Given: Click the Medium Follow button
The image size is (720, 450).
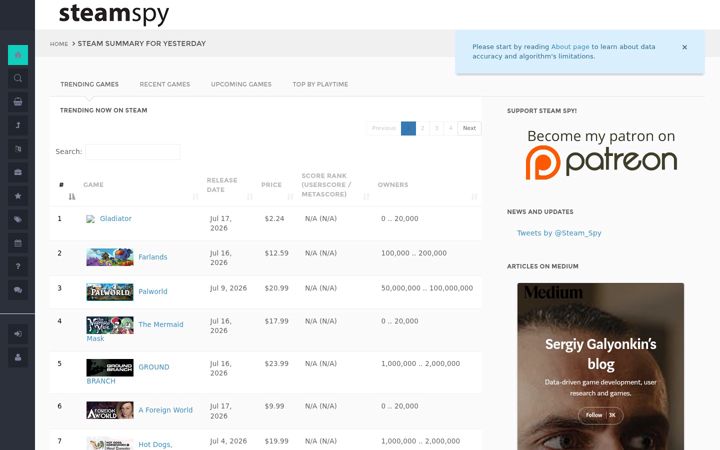Looking at the screenshot, I should 601,415.
